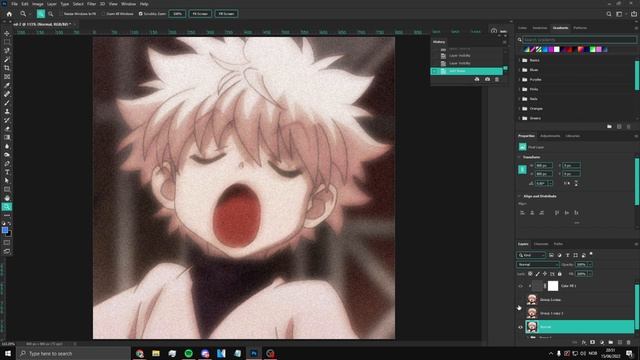The image size is (640, 360).
Task: Switch to the Swatches tab
Action: (x=540, y=28)
